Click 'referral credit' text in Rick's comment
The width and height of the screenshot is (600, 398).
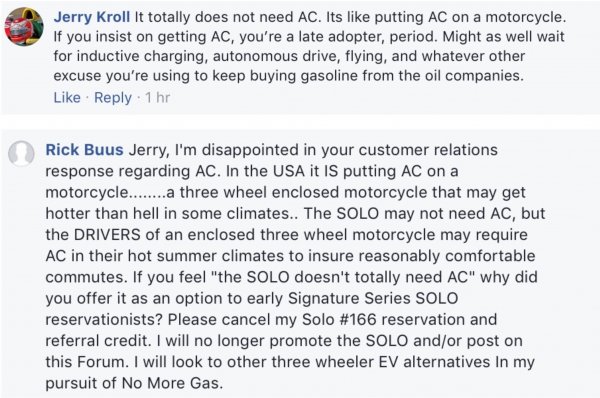click(x=97, y=341)
